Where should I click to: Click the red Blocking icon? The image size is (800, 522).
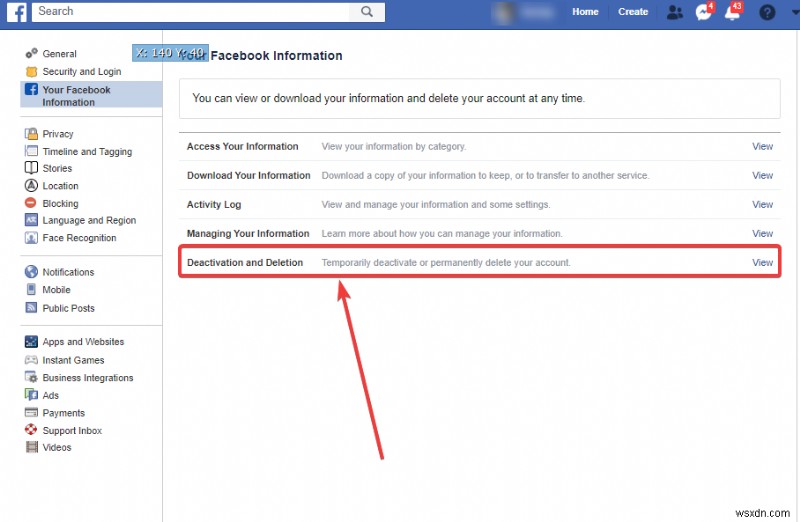(x=31, y=203)
